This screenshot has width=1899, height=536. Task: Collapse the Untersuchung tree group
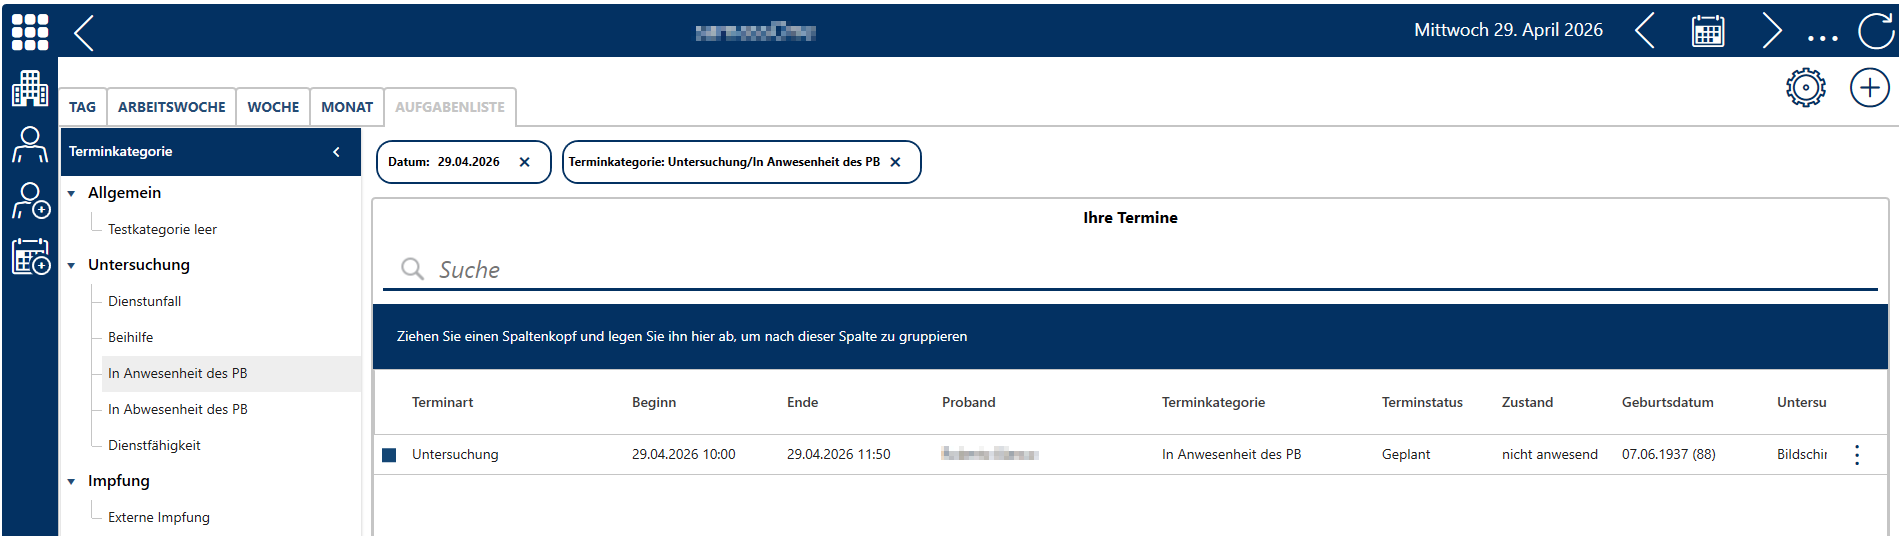tap(71, 265)
